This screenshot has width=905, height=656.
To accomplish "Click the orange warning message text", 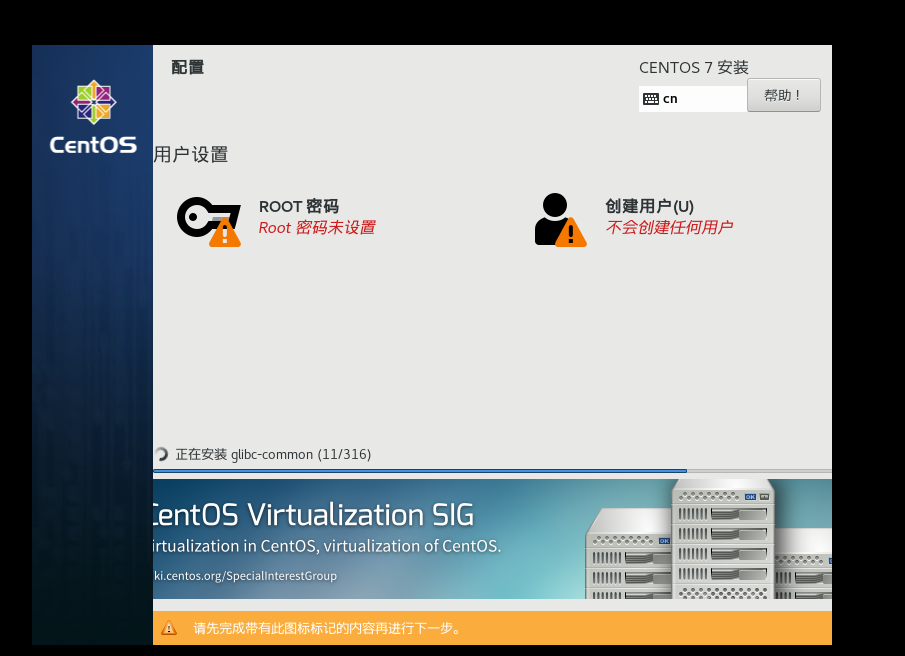I will pos(328,628).
